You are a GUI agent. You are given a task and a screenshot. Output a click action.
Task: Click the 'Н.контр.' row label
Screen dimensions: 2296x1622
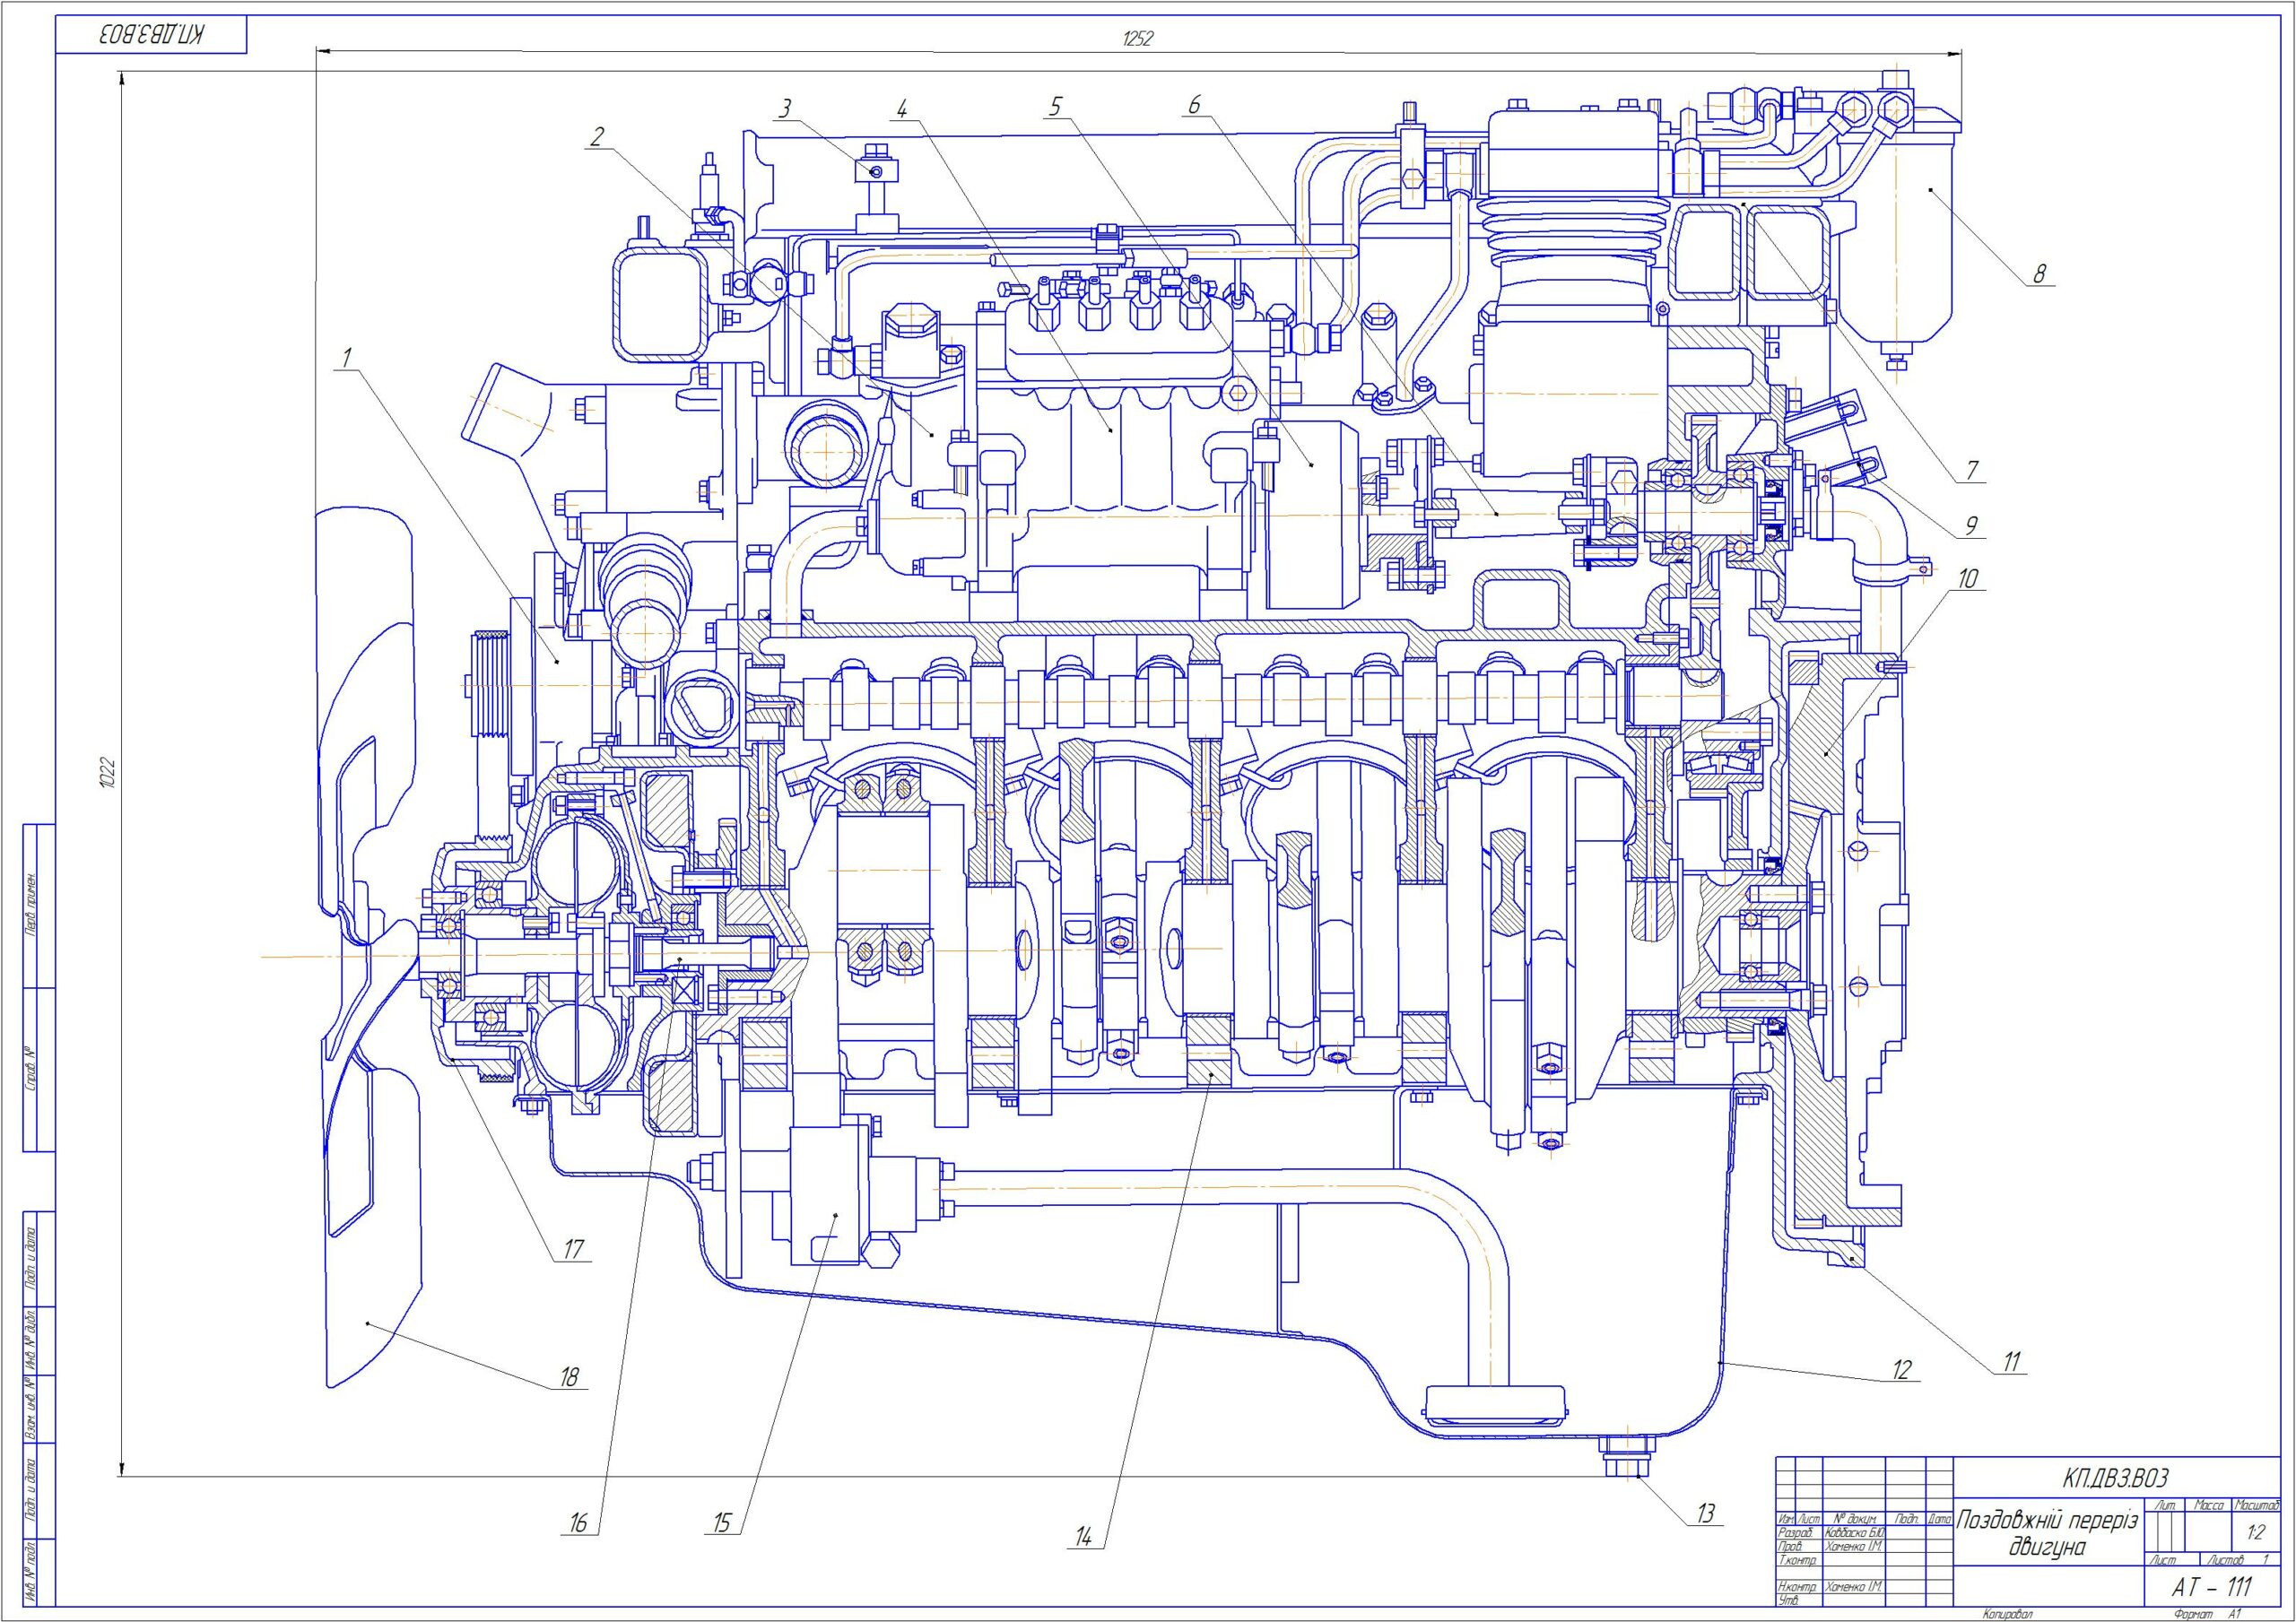pos(1798,1587)
